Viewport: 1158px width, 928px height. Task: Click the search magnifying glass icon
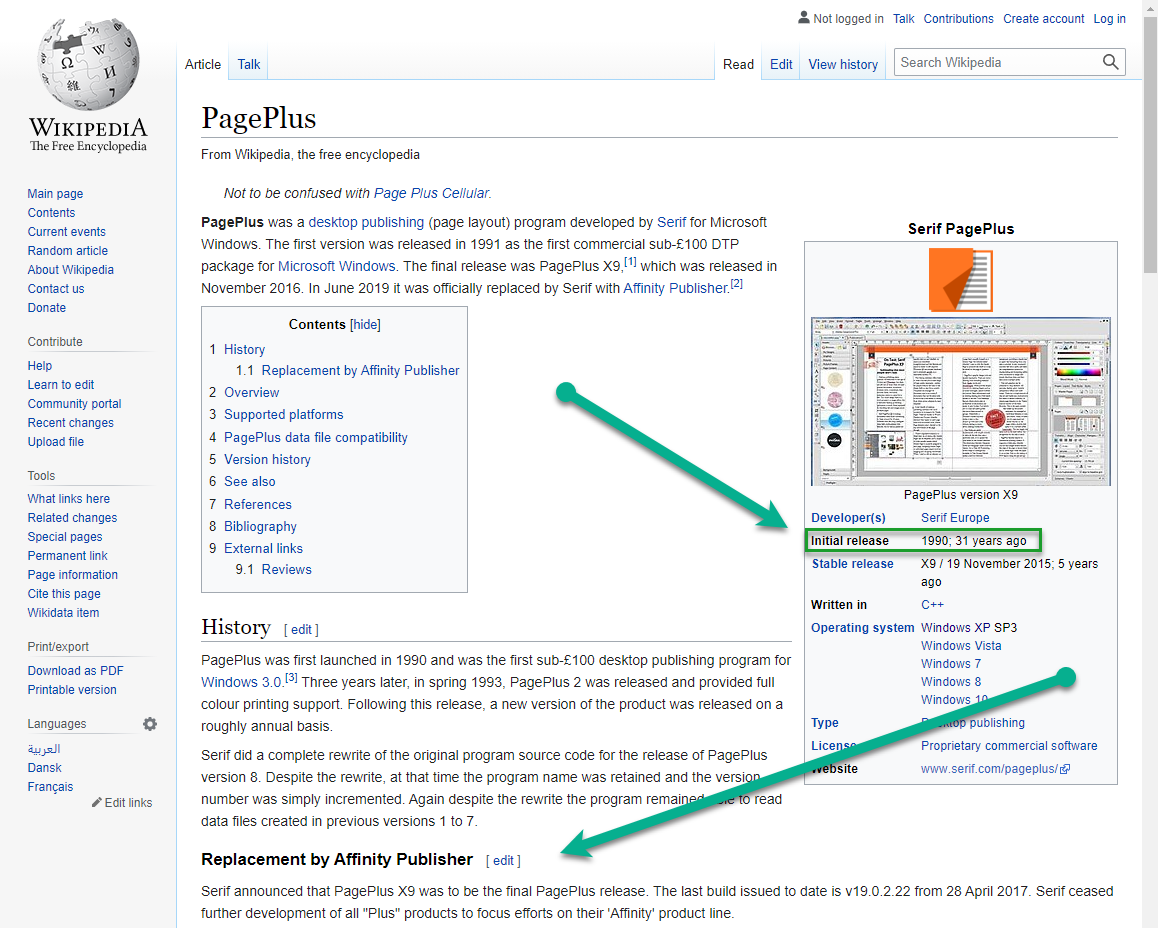click(x=1110, y=62)
